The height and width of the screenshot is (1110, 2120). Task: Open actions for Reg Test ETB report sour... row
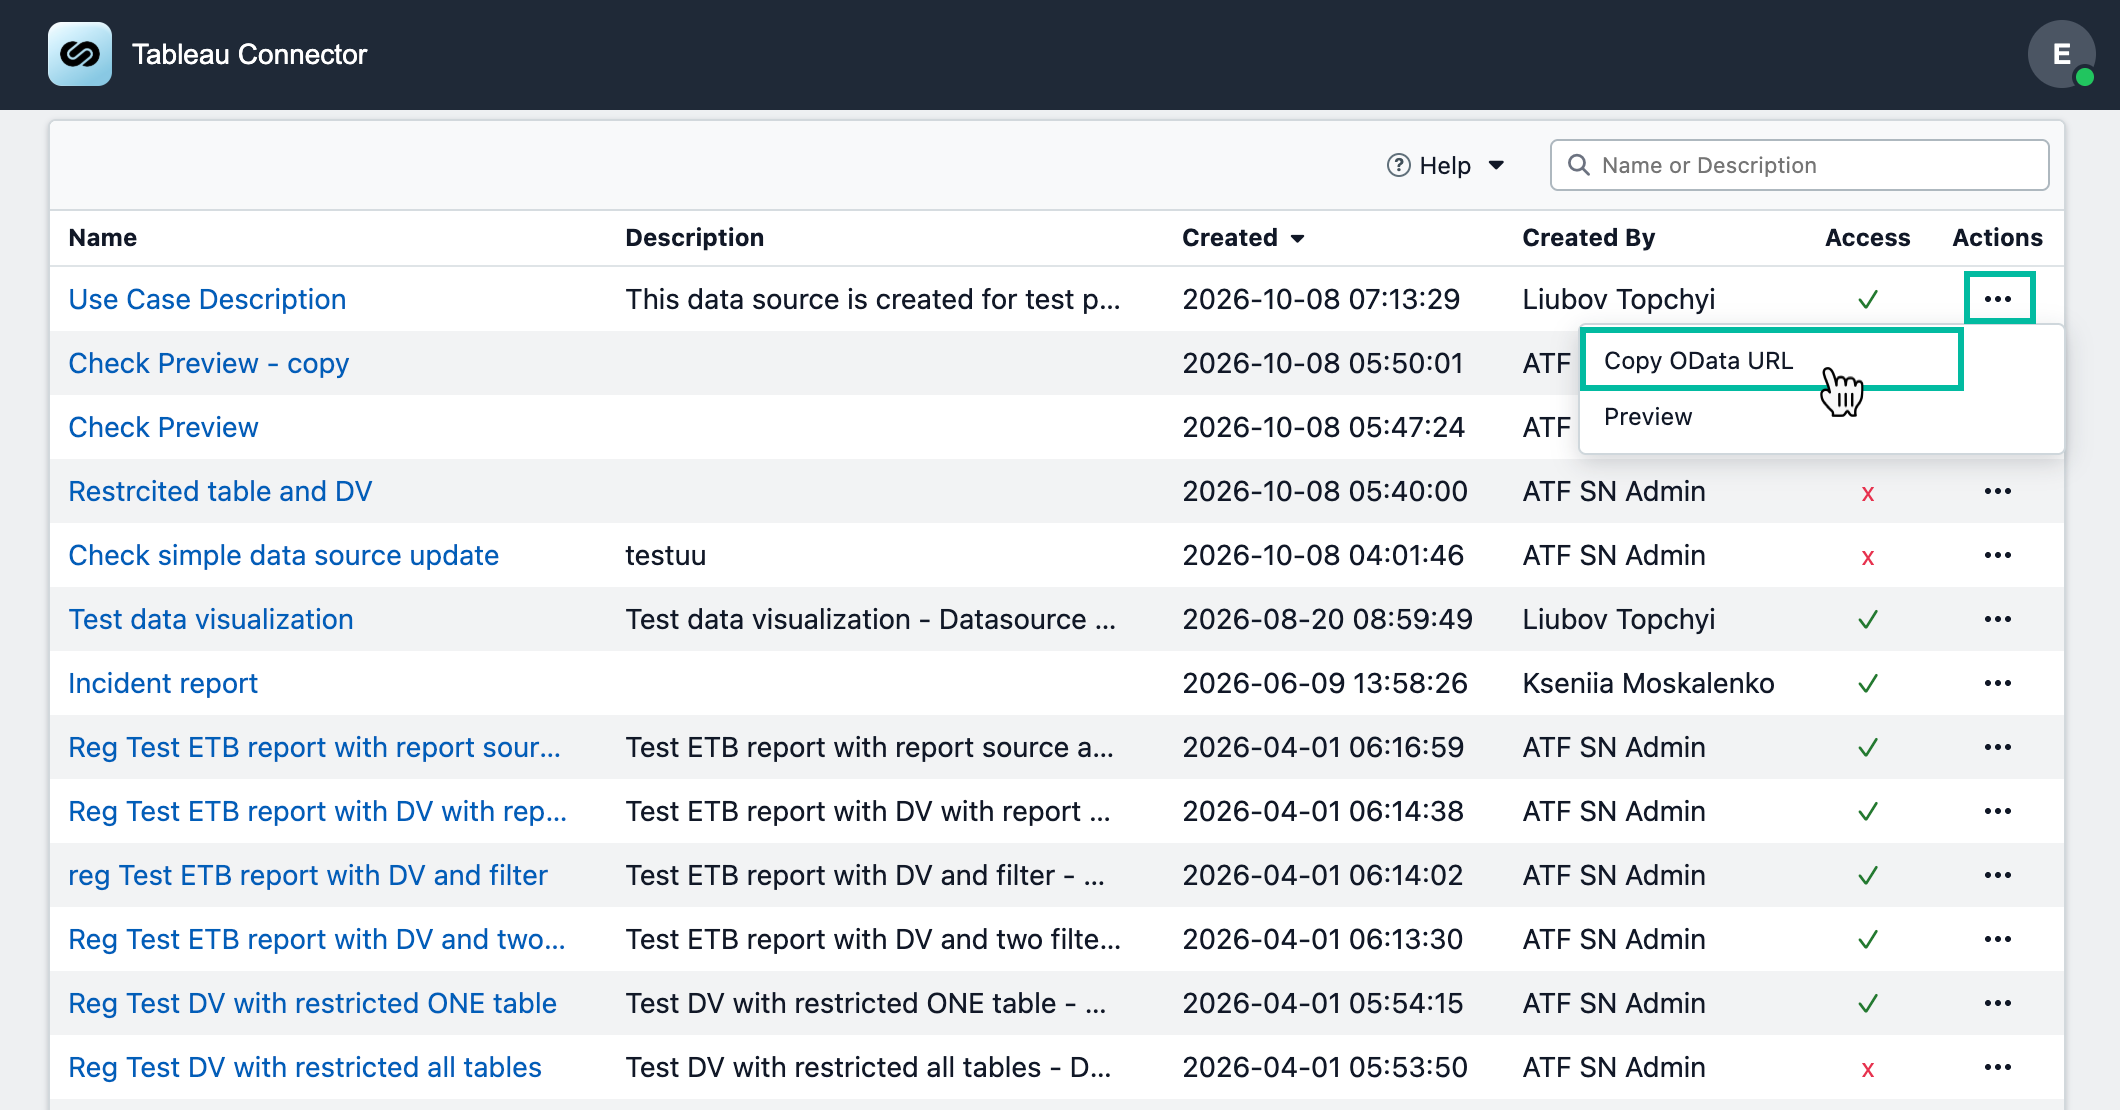pyautogui.click(x=1998, y=747)
